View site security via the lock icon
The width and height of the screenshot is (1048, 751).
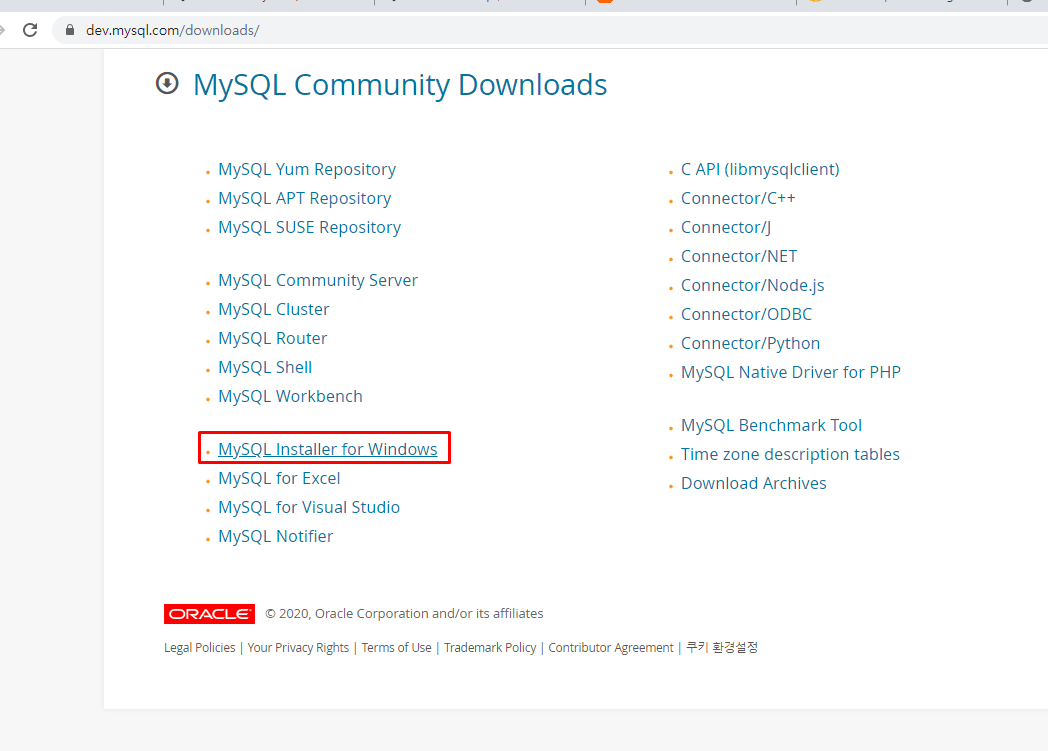coord(70,30)
